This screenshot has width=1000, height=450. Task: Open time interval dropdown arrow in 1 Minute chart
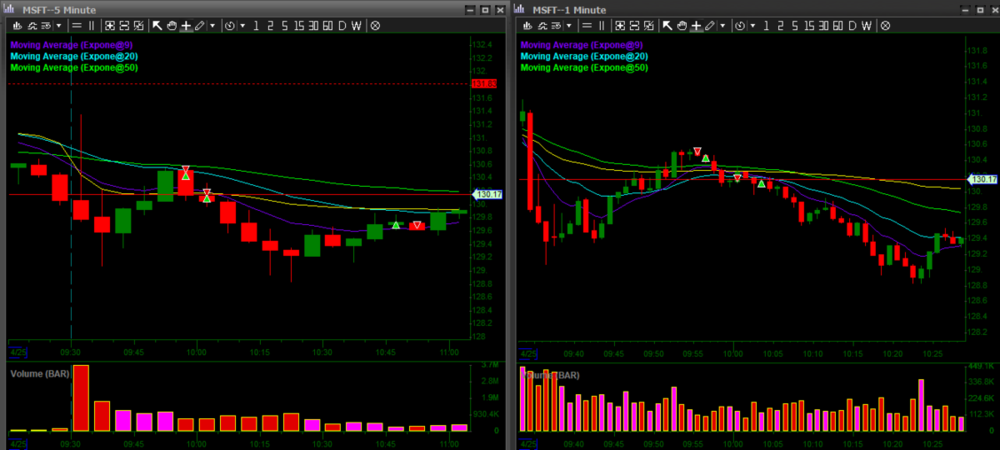coord(753,25)
